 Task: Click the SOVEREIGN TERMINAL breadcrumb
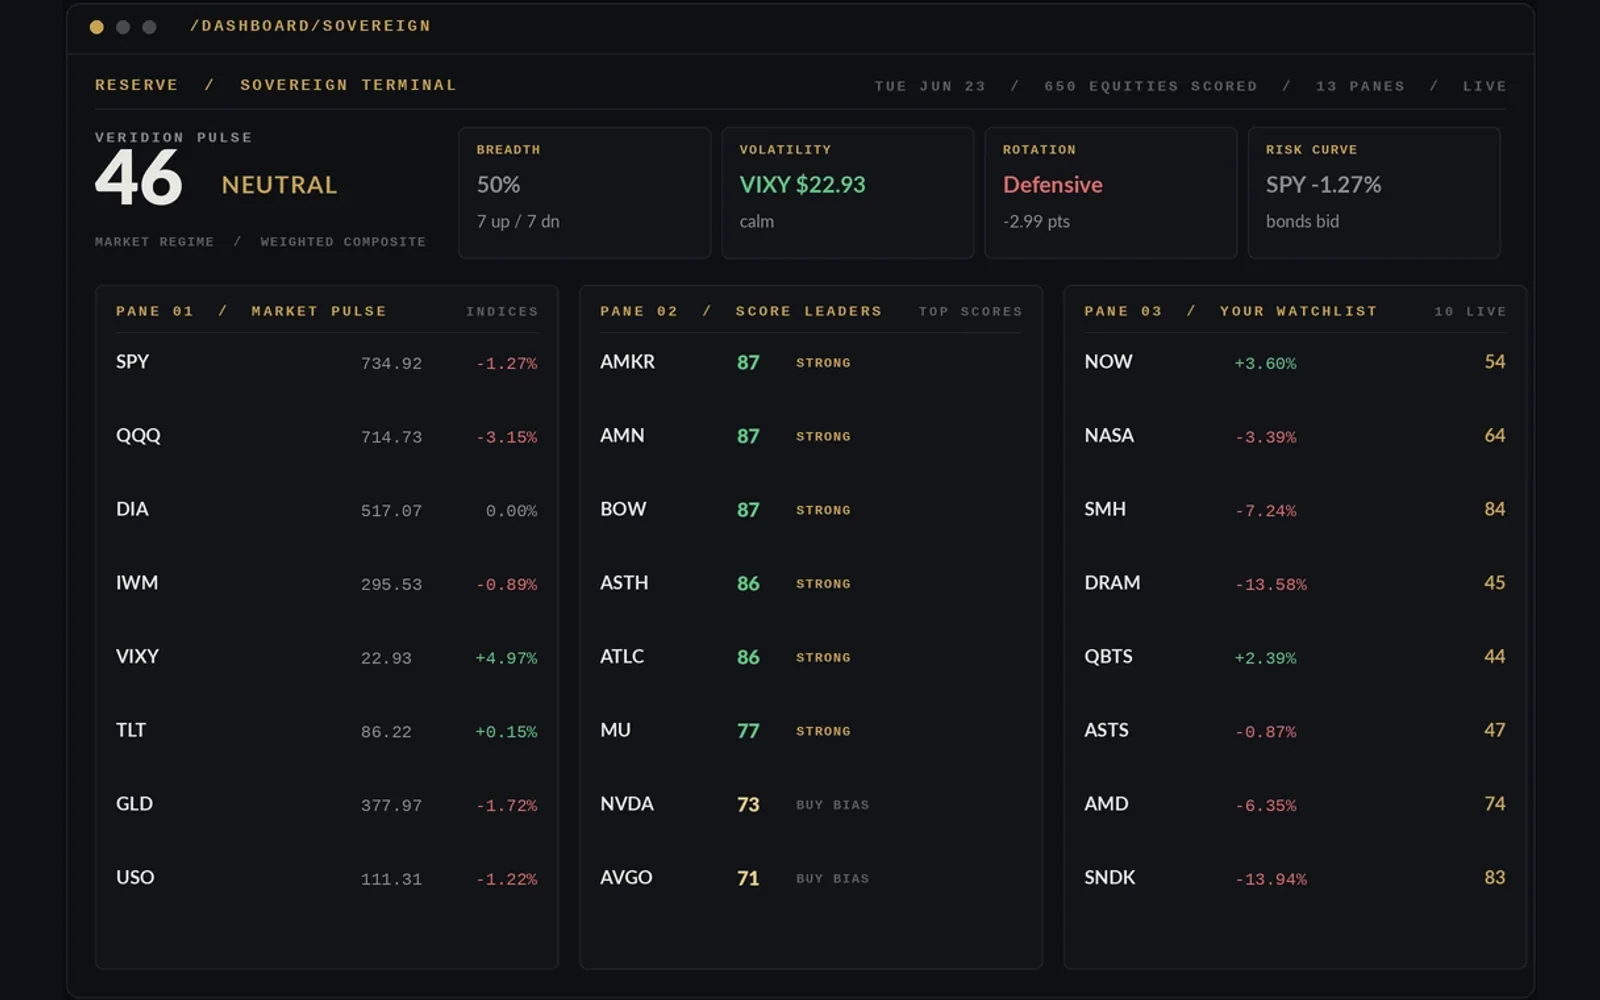[348, 85]
